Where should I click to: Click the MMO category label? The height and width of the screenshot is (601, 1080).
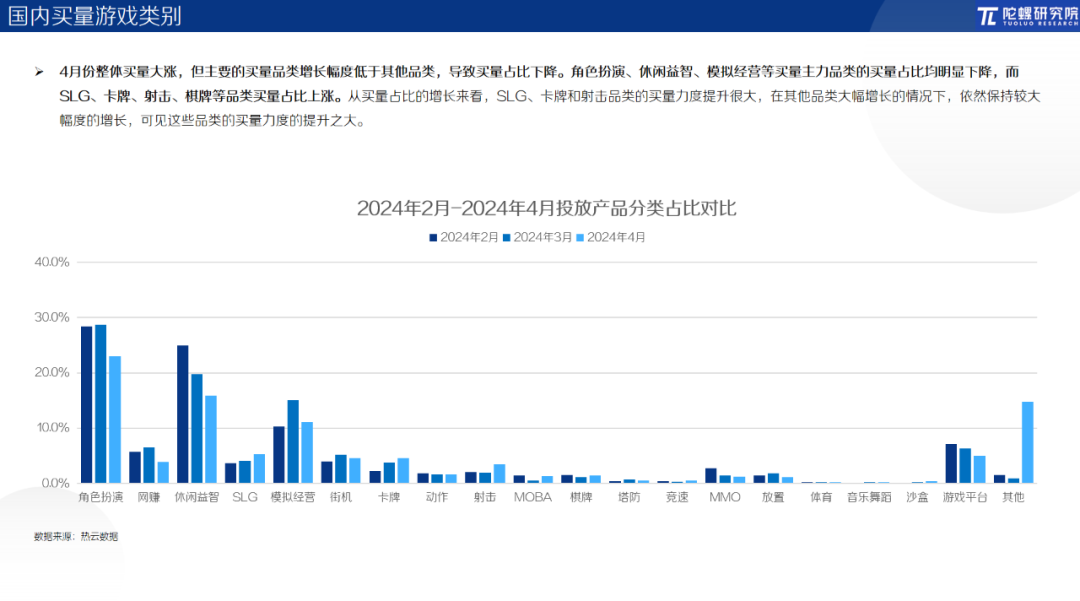point(725,497)
